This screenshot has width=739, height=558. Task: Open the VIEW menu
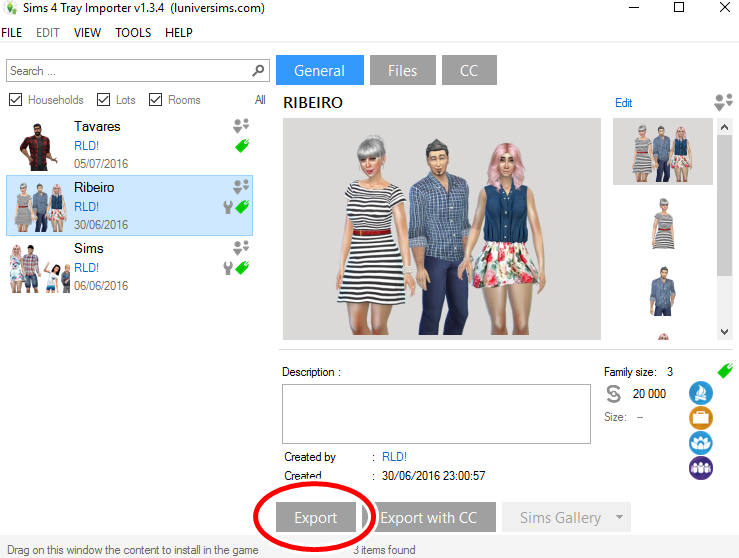[87, 33]
